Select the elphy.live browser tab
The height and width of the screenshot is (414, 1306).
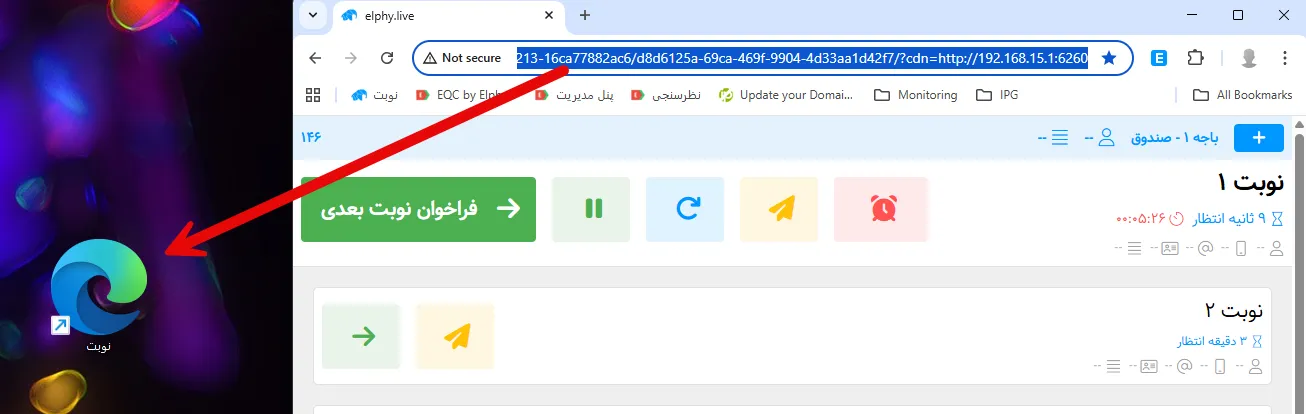(x=440, y=15)
